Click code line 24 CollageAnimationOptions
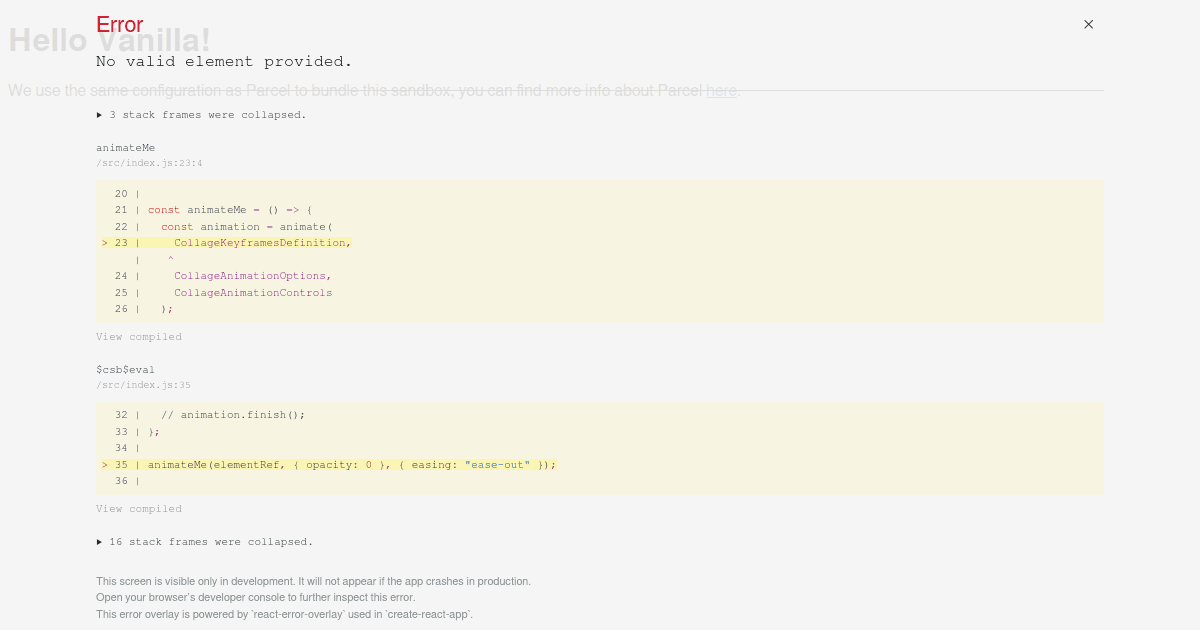This screenshot has height=630, width=1200. point(252,276)
